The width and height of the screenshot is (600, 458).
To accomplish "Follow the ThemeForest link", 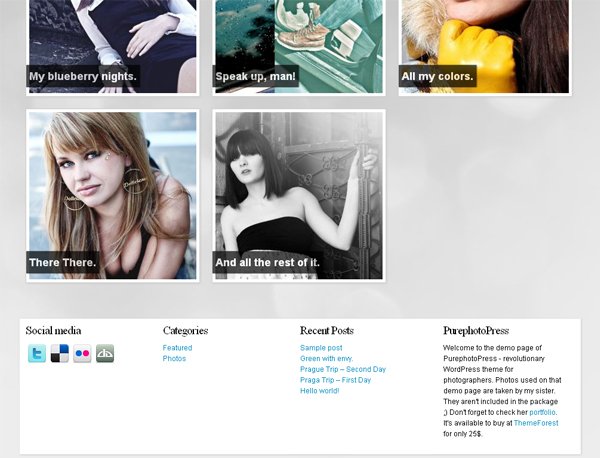I will pos(536,423).
